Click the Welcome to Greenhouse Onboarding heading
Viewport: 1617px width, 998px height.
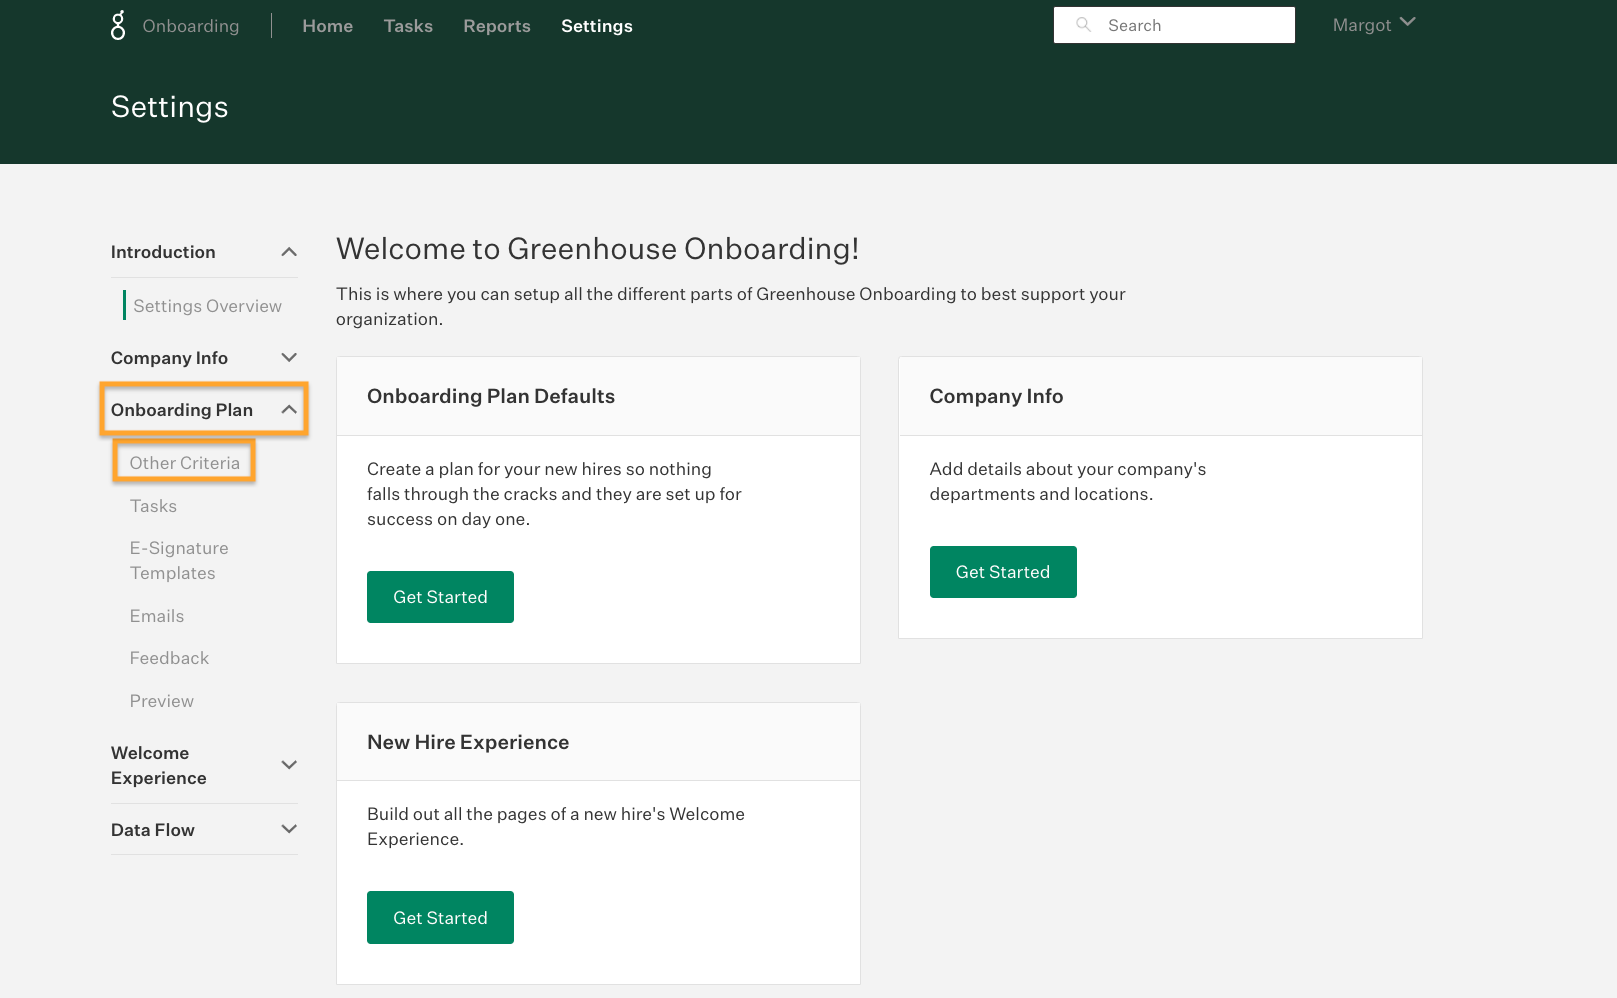(598, 248)
